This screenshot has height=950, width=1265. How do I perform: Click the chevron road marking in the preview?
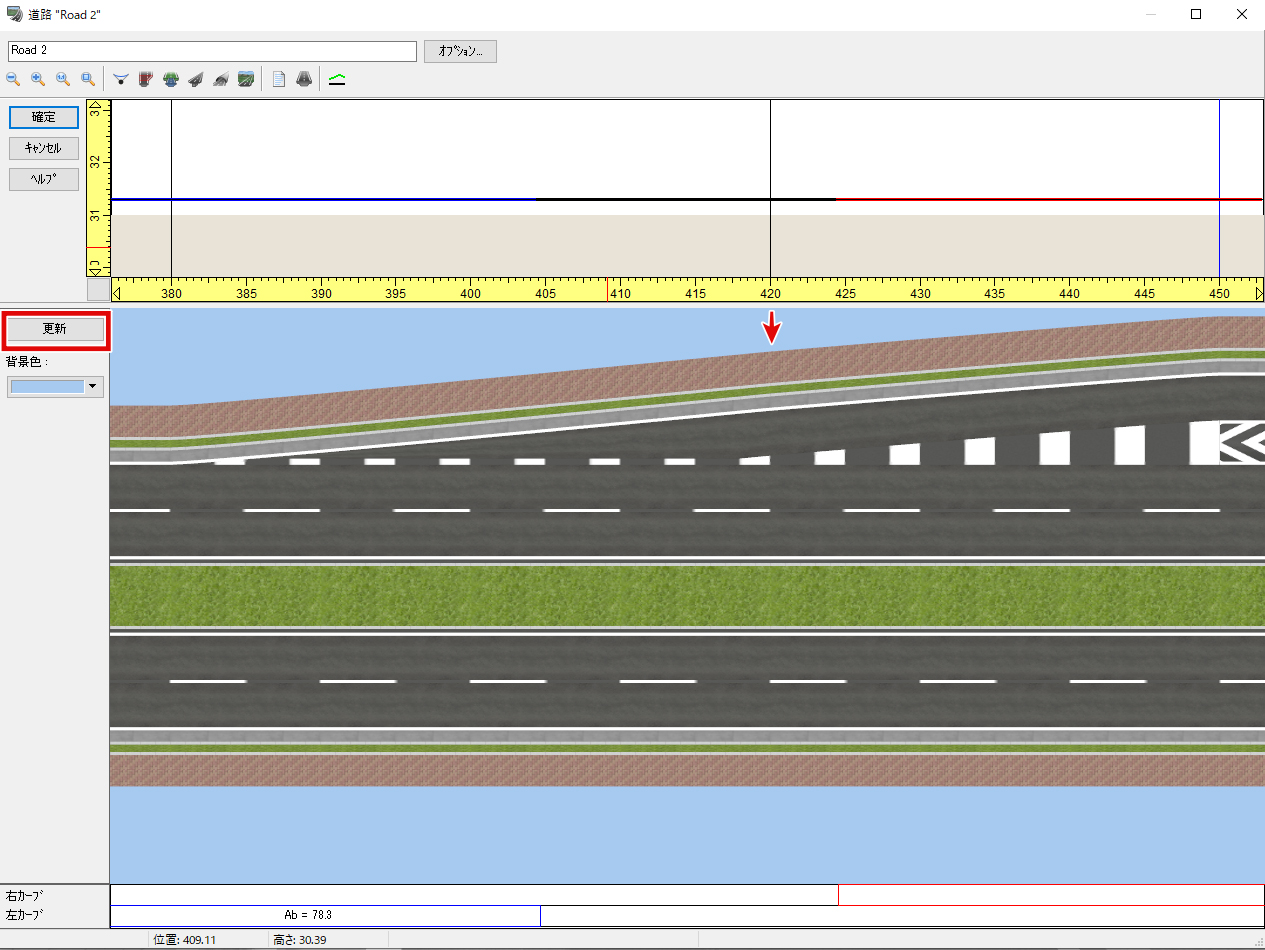pos(1242,441)
